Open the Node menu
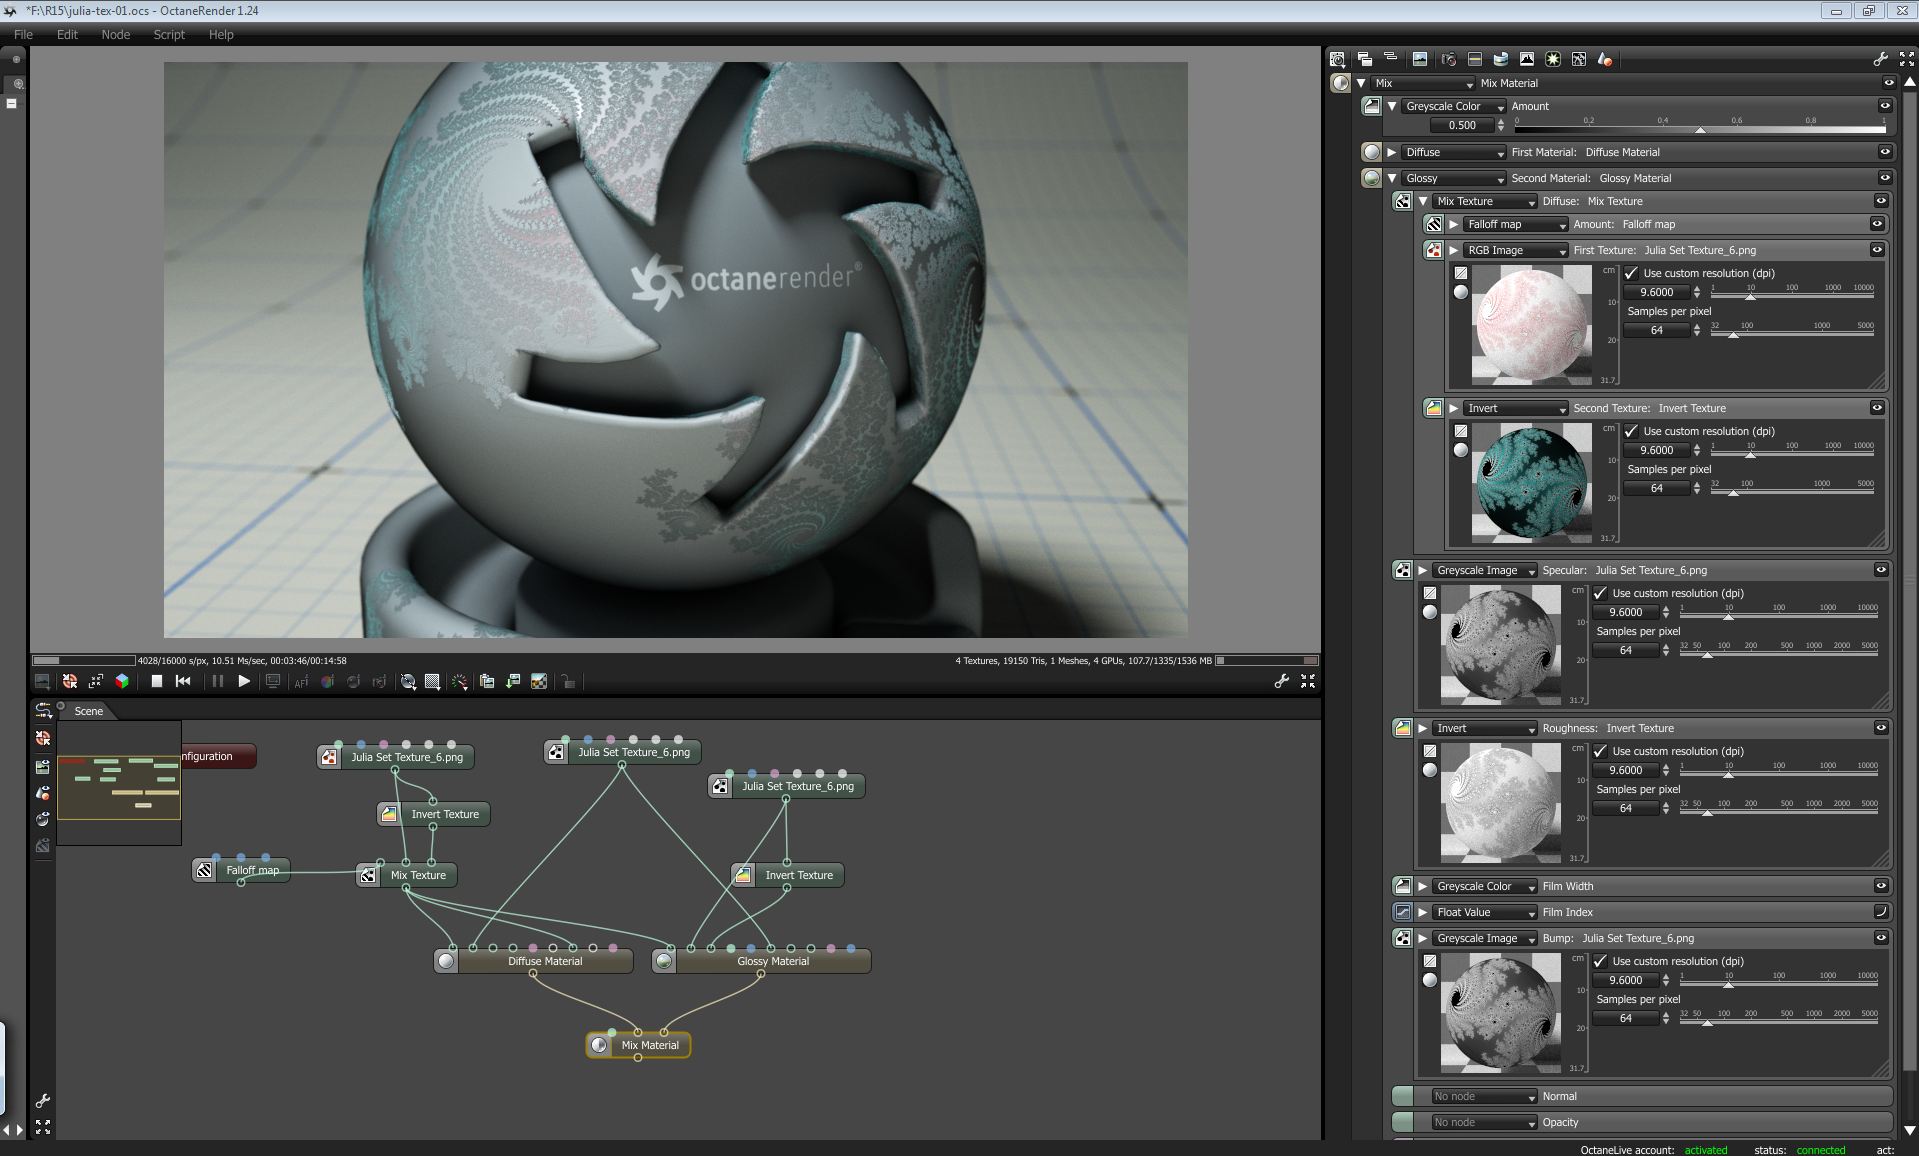Image resolution: width=1919 pixels, height=1156 pixels. pos(116,34)
